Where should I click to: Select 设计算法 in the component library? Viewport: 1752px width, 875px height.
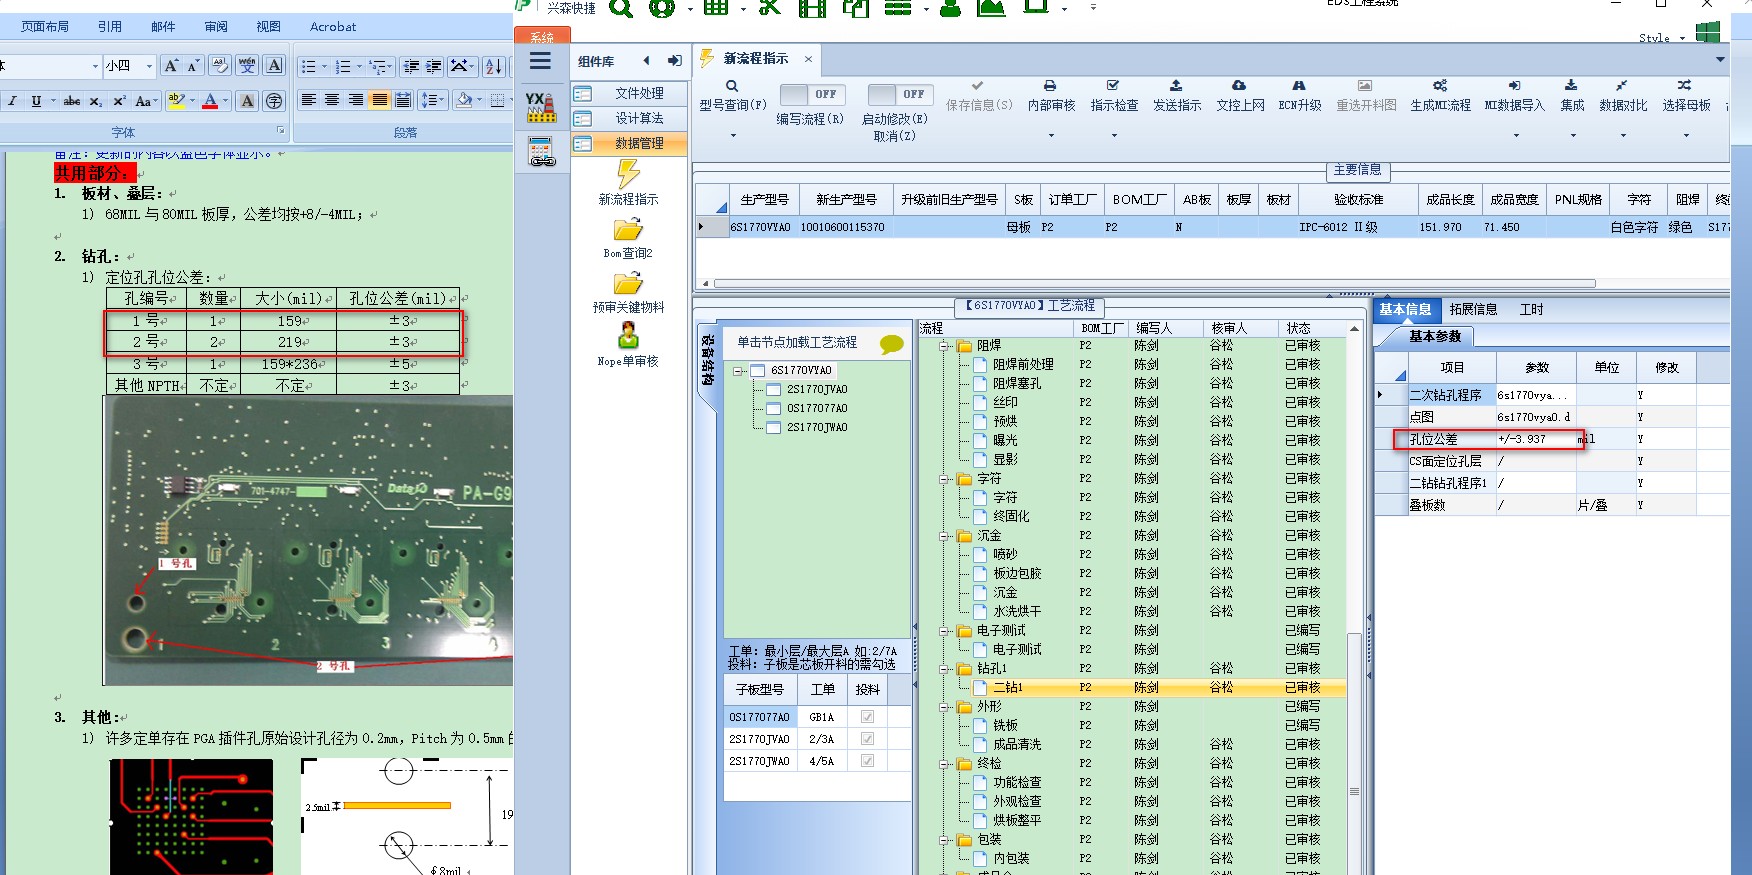[x=630, y=118]
